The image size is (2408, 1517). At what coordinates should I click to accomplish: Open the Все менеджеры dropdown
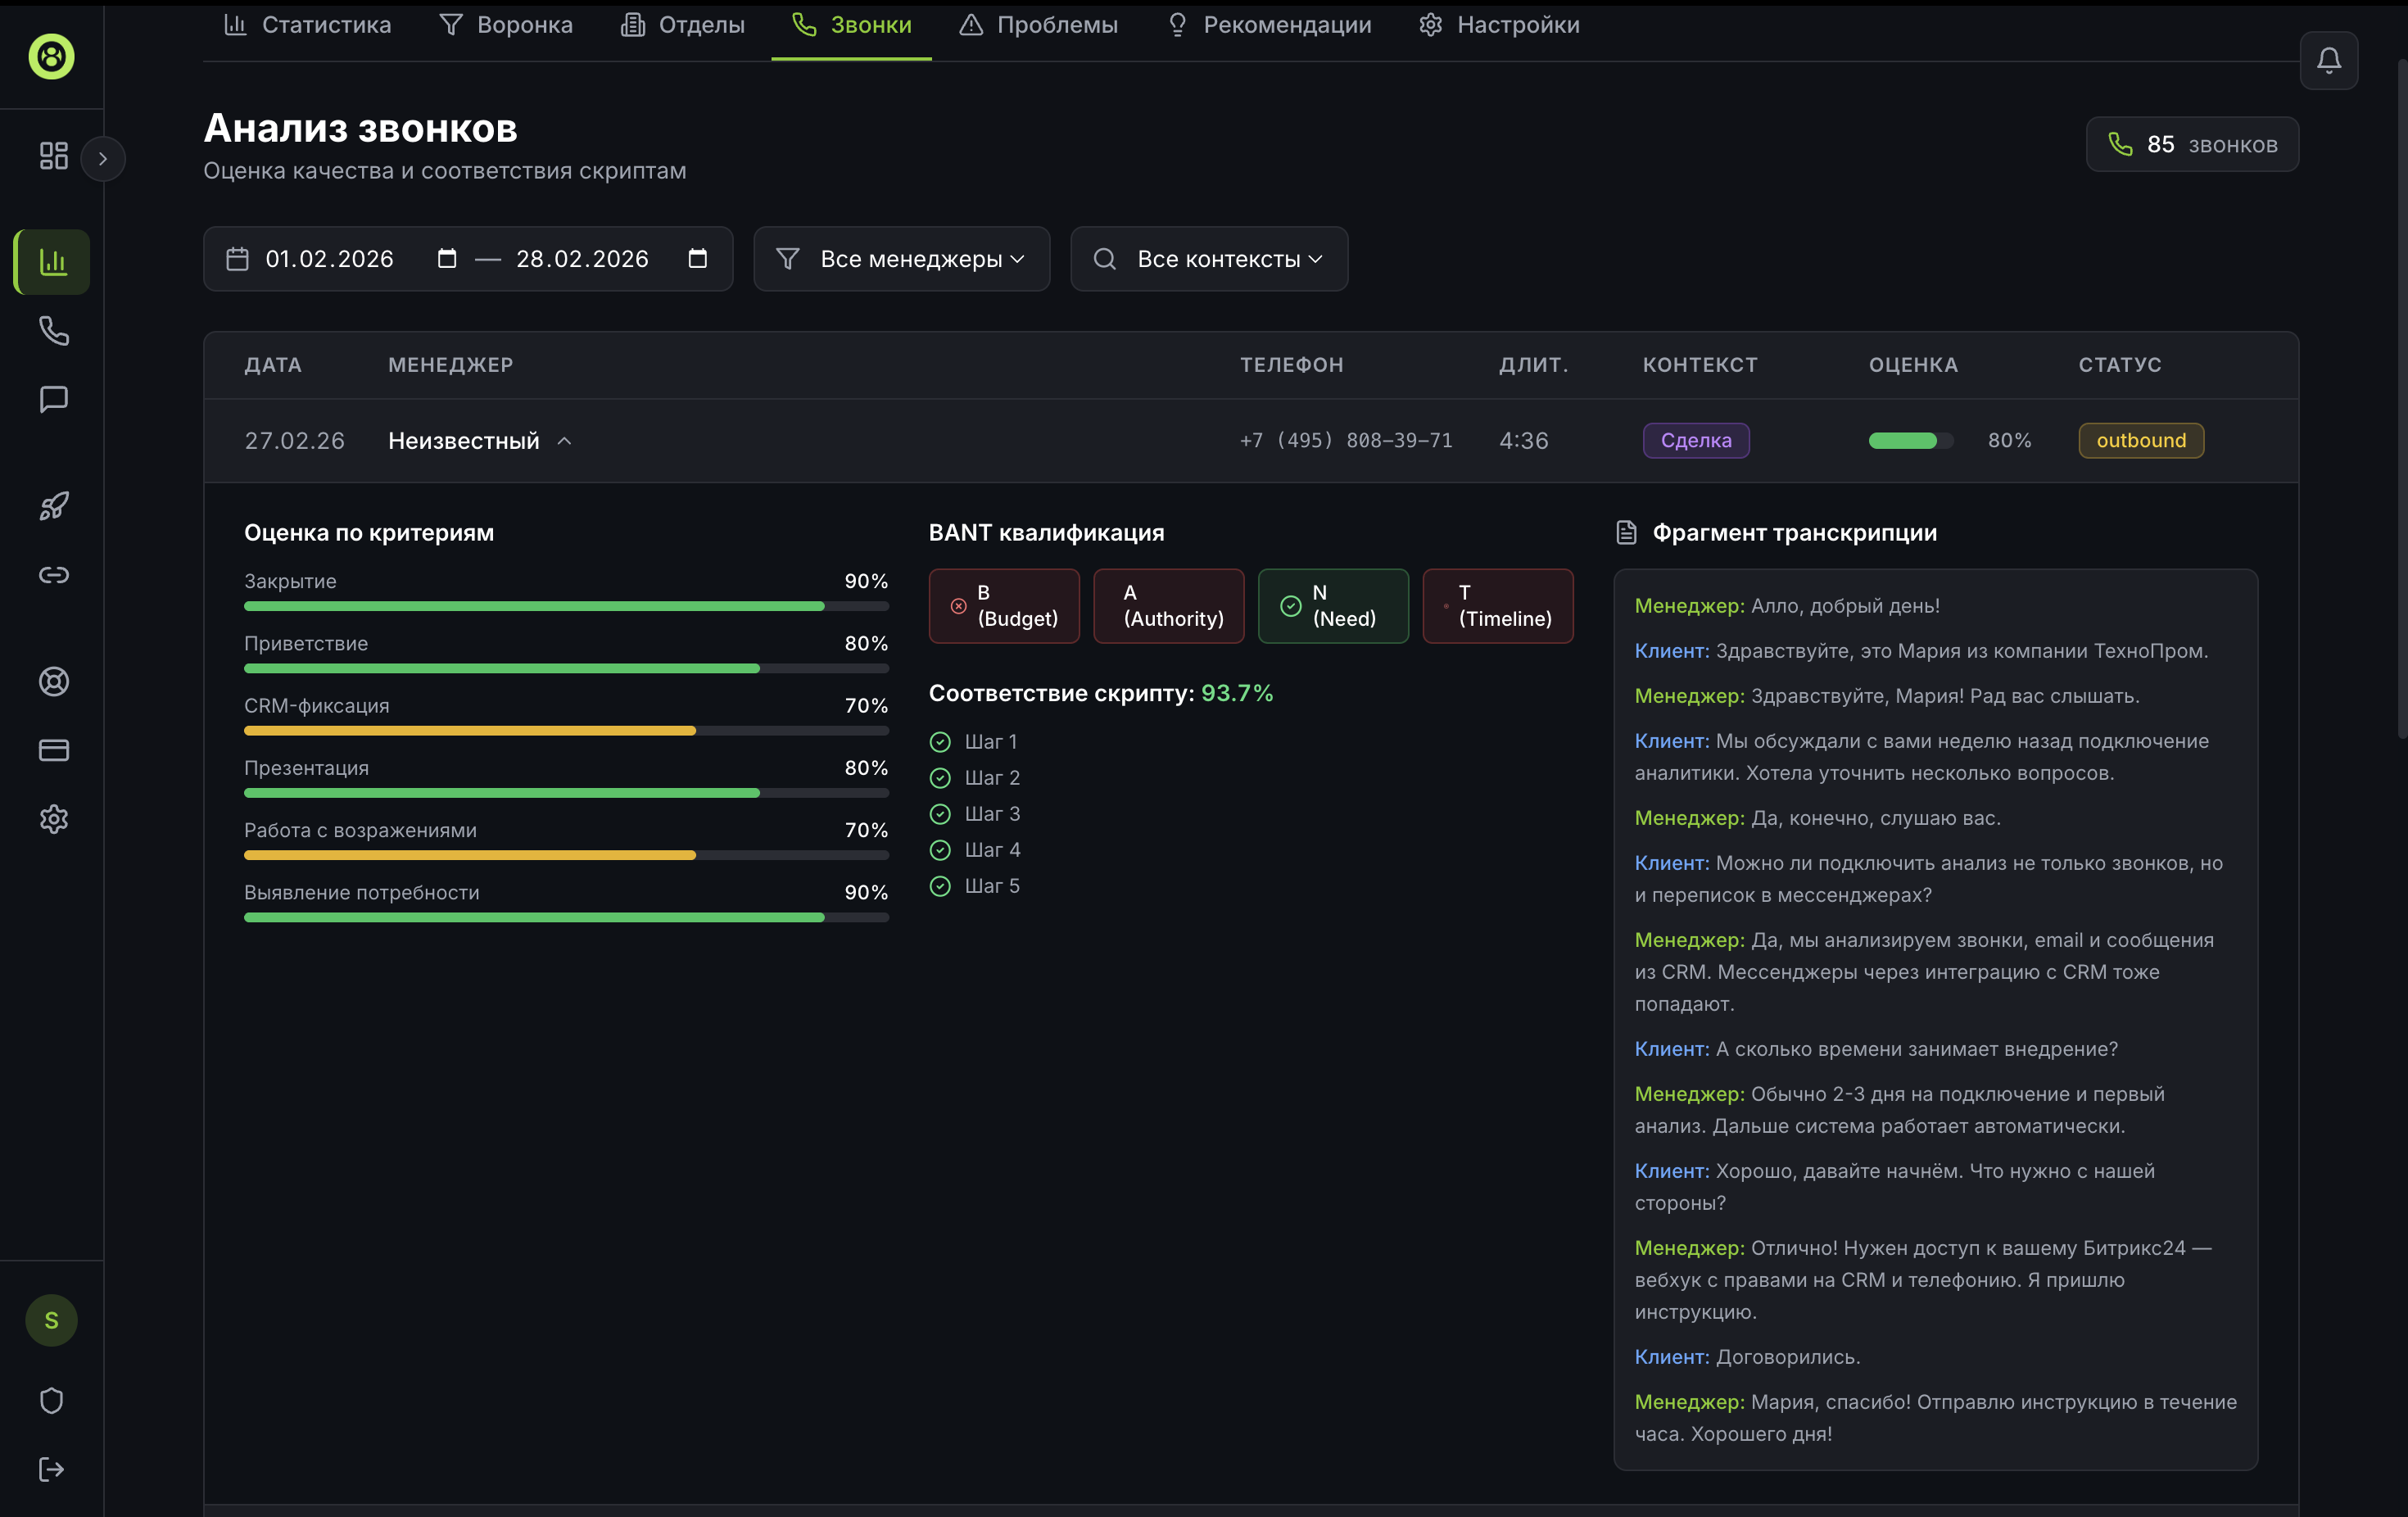901,259
